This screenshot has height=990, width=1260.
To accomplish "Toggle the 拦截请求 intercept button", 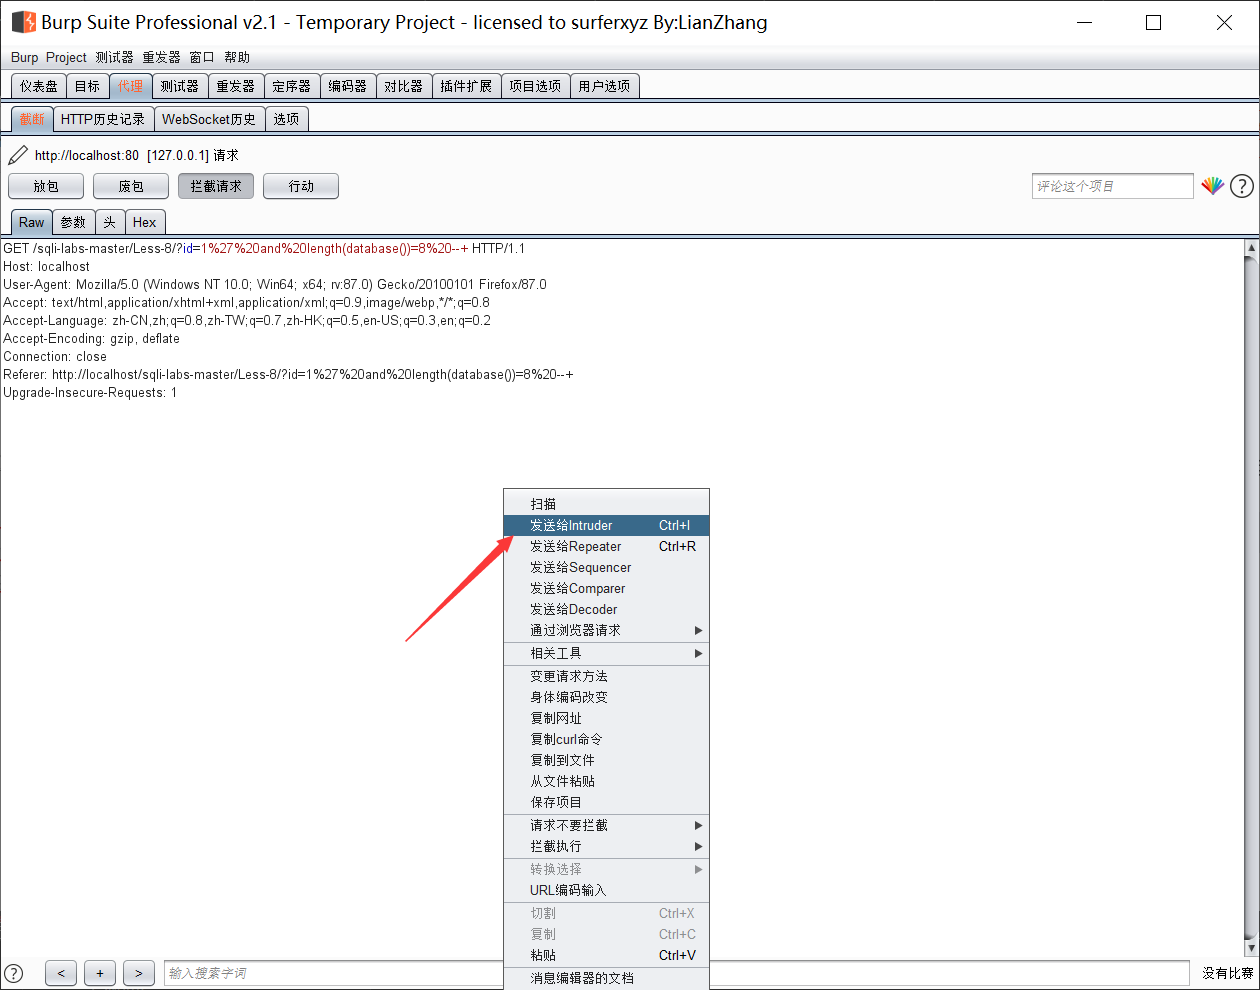I will tap(216, 186).
